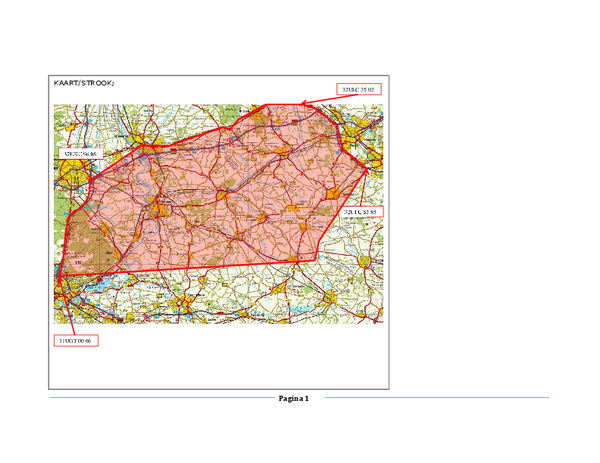This screenshot has width=600, height=463.
Task: Click the coordinate label right of the map
Action: (x=361, y=212)
